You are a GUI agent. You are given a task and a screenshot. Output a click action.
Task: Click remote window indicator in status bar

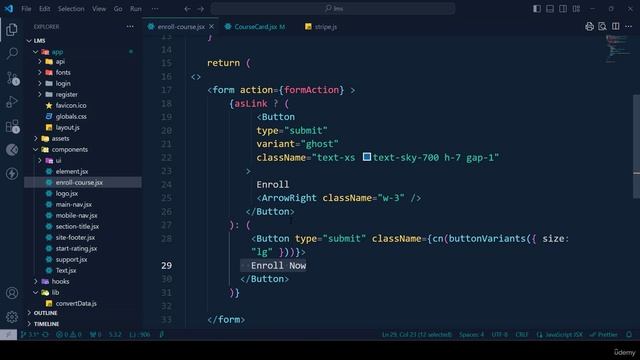[x=8, y=334]
